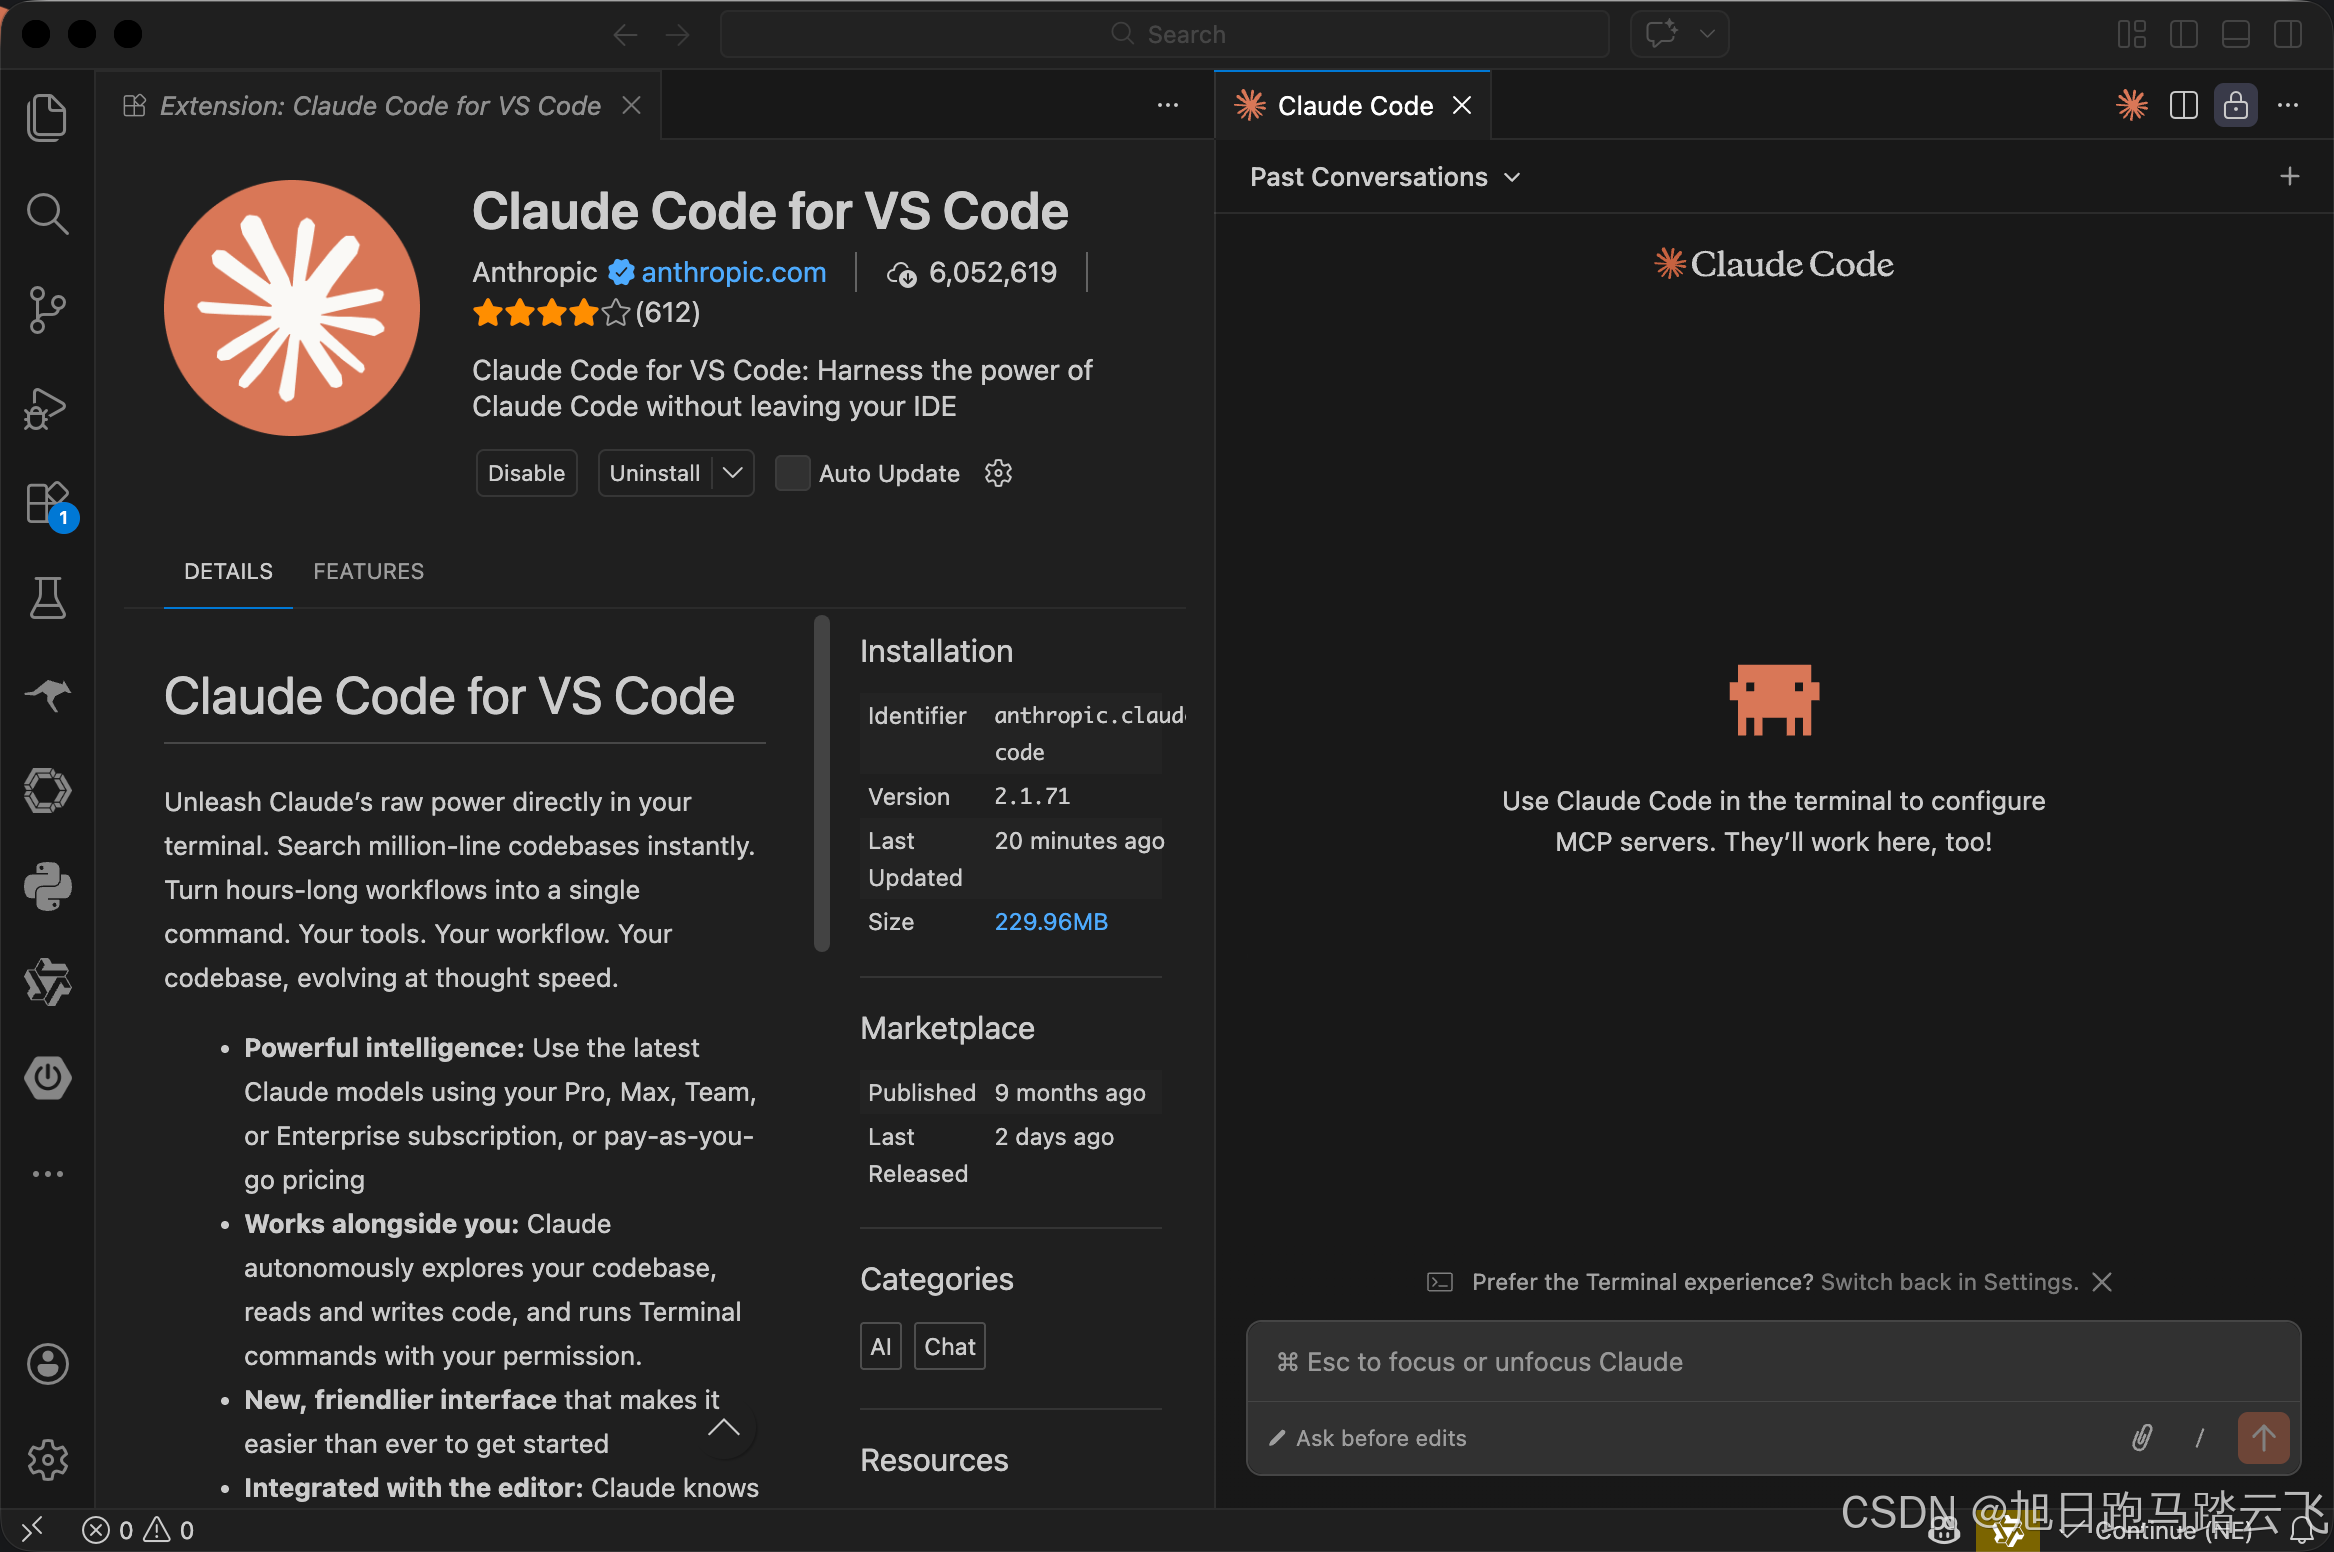Open the Uninstall dropdown arrow
The width and height of the screenshot is (2334, 1552).
click(733, 473)
